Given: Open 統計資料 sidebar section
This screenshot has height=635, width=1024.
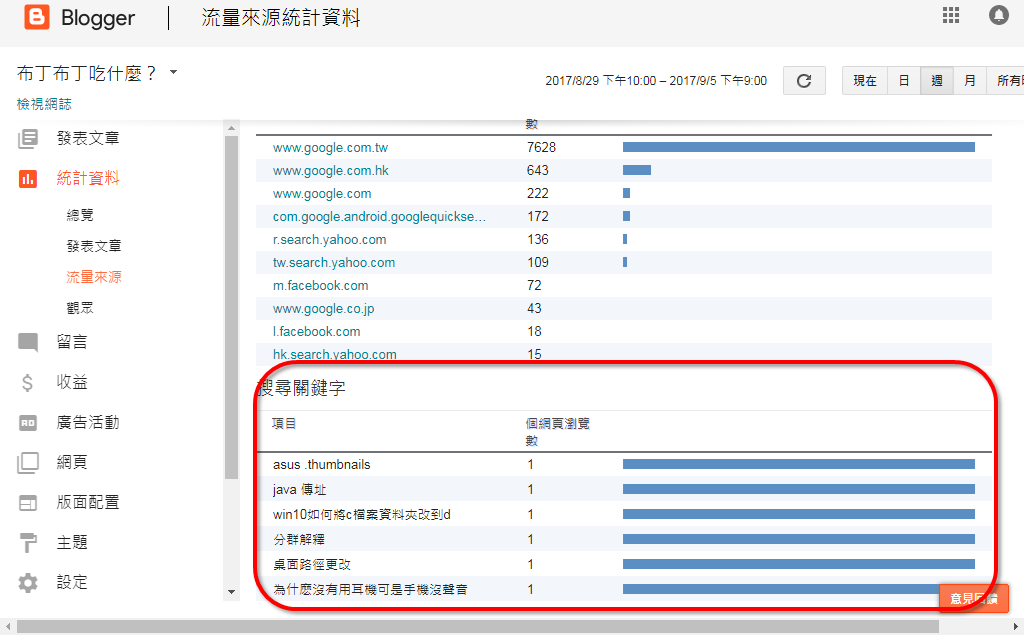Looking at the screenshot, I should tap(88, 178).
